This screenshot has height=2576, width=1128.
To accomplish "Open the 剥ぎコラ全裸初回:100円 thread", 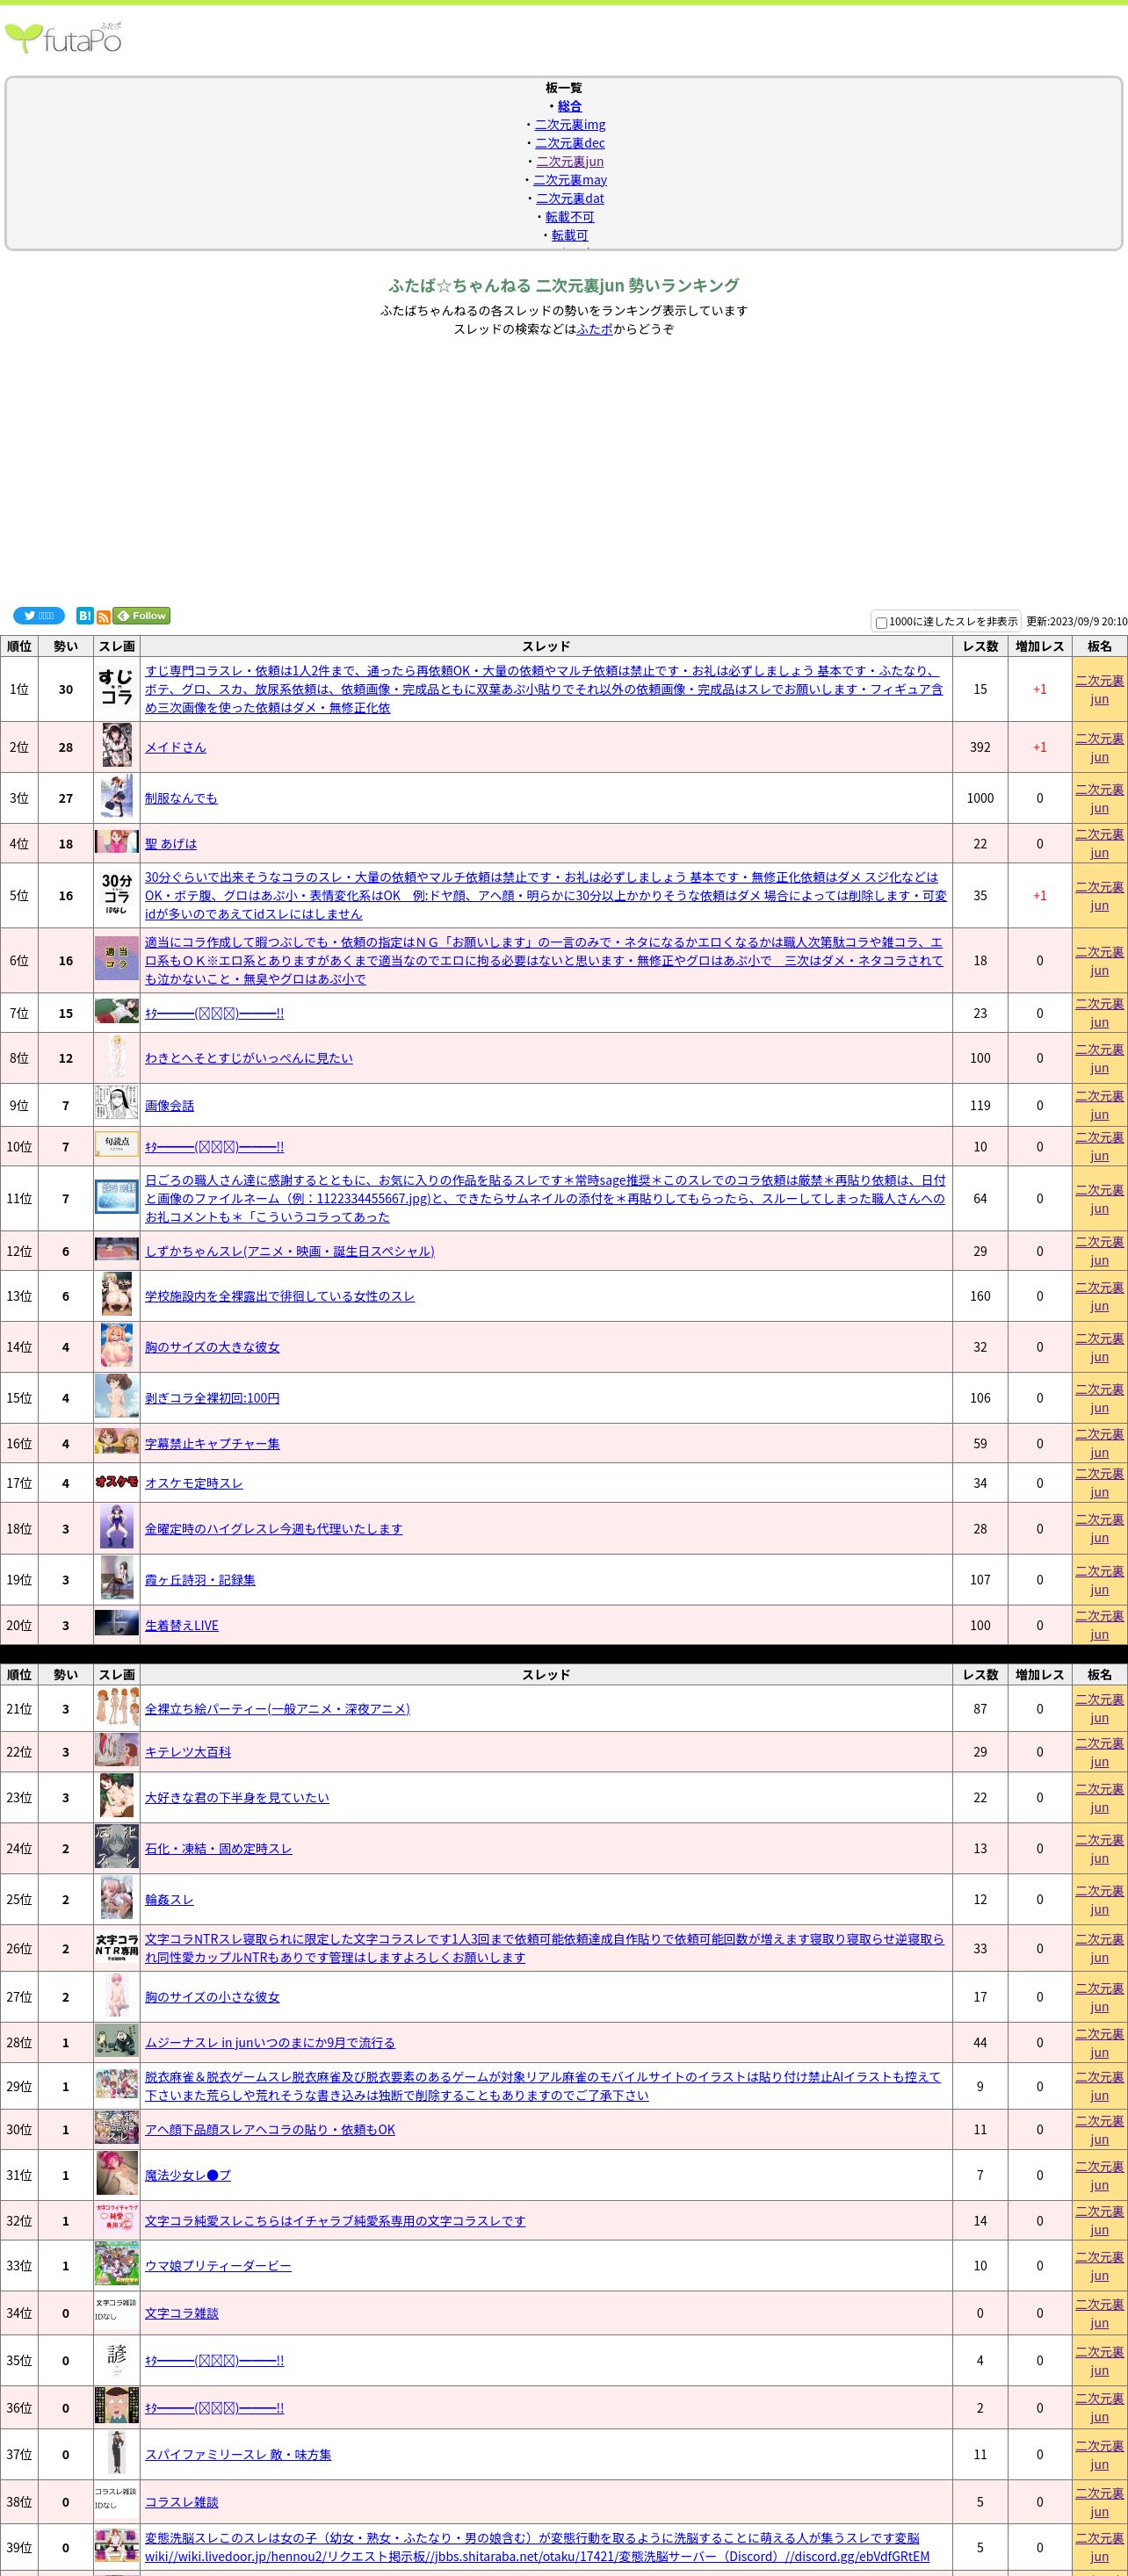I will (x=213, y=1398).
